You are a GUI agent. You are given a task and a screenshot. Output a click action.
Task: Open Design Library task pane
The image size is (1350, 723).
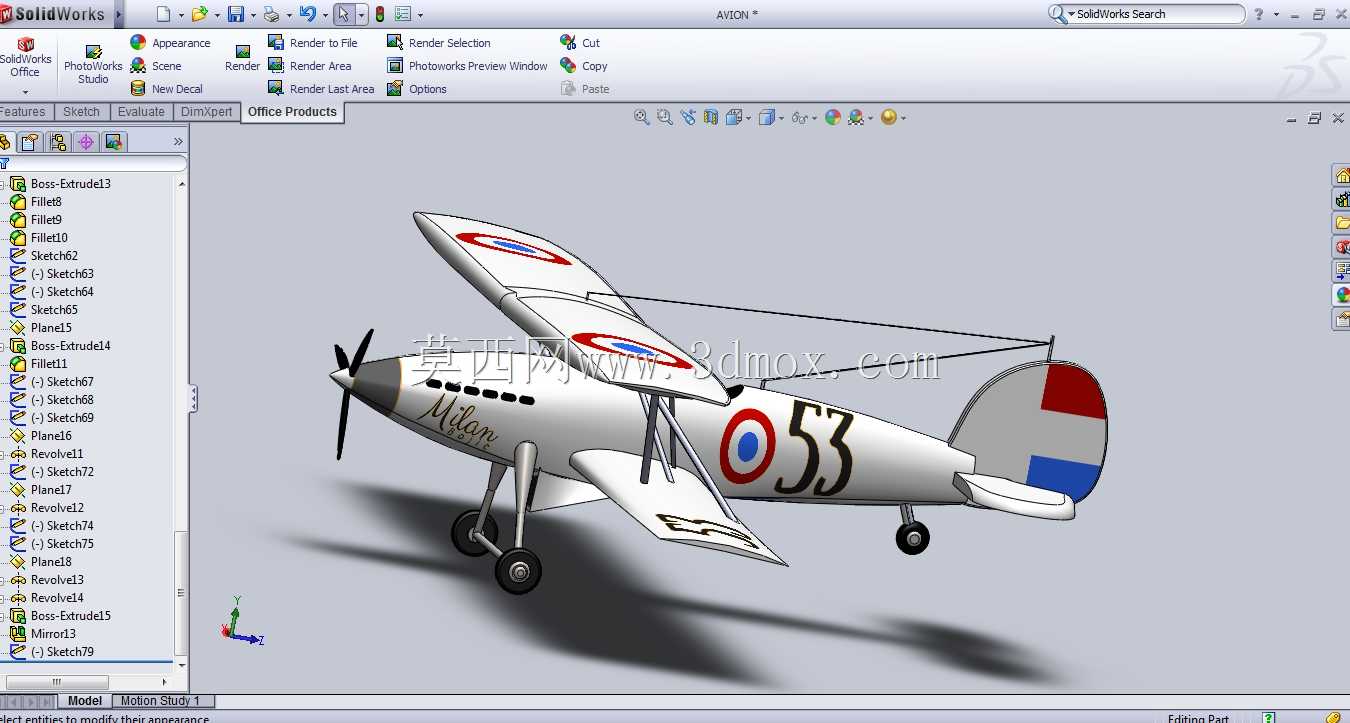[x=1342, y=199]
